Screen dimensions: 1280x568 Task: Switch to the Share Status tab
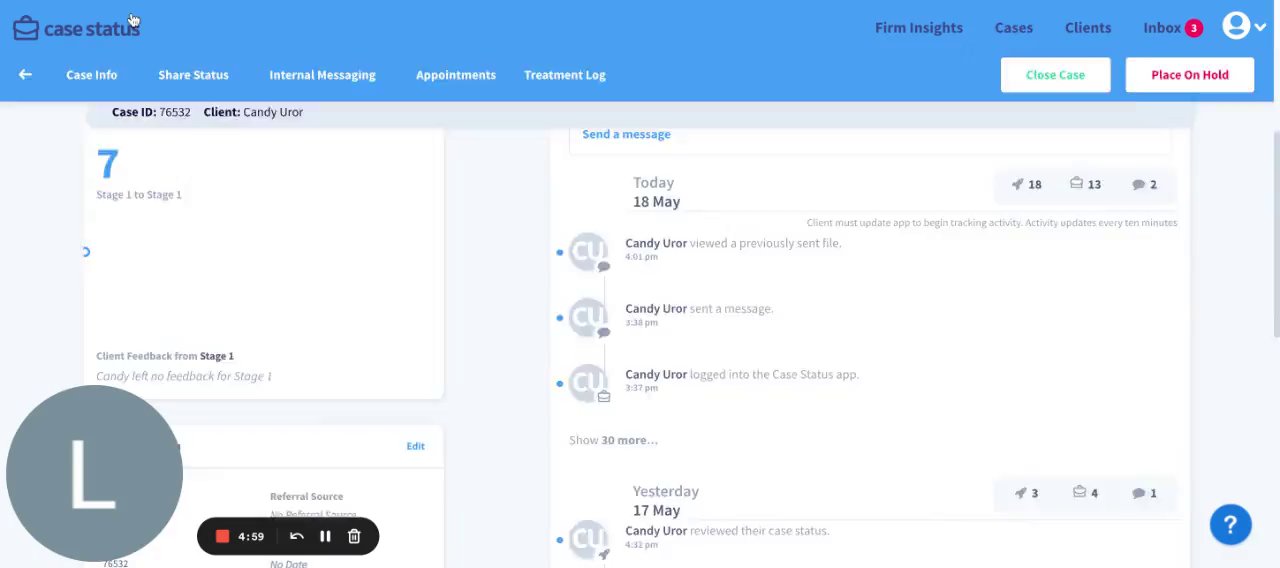(193, 75)
